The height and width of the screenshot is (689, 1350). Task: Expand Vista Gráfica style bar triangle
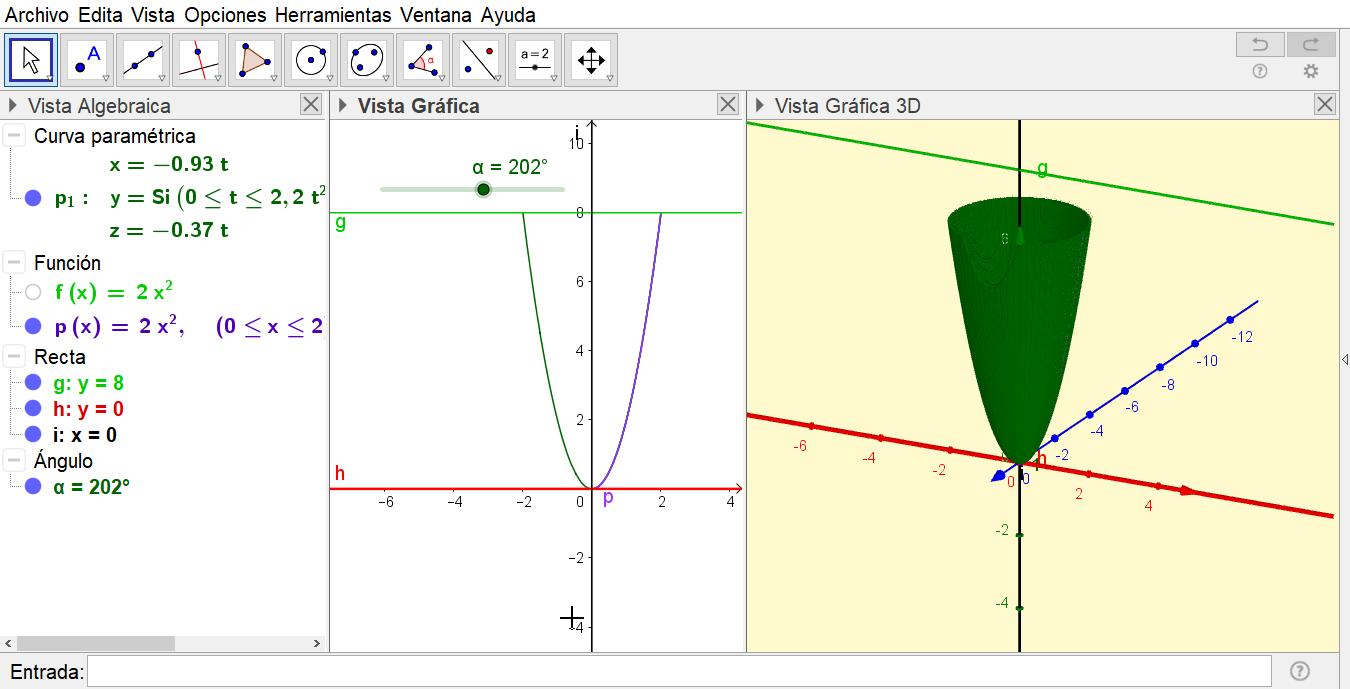point(343,106)
